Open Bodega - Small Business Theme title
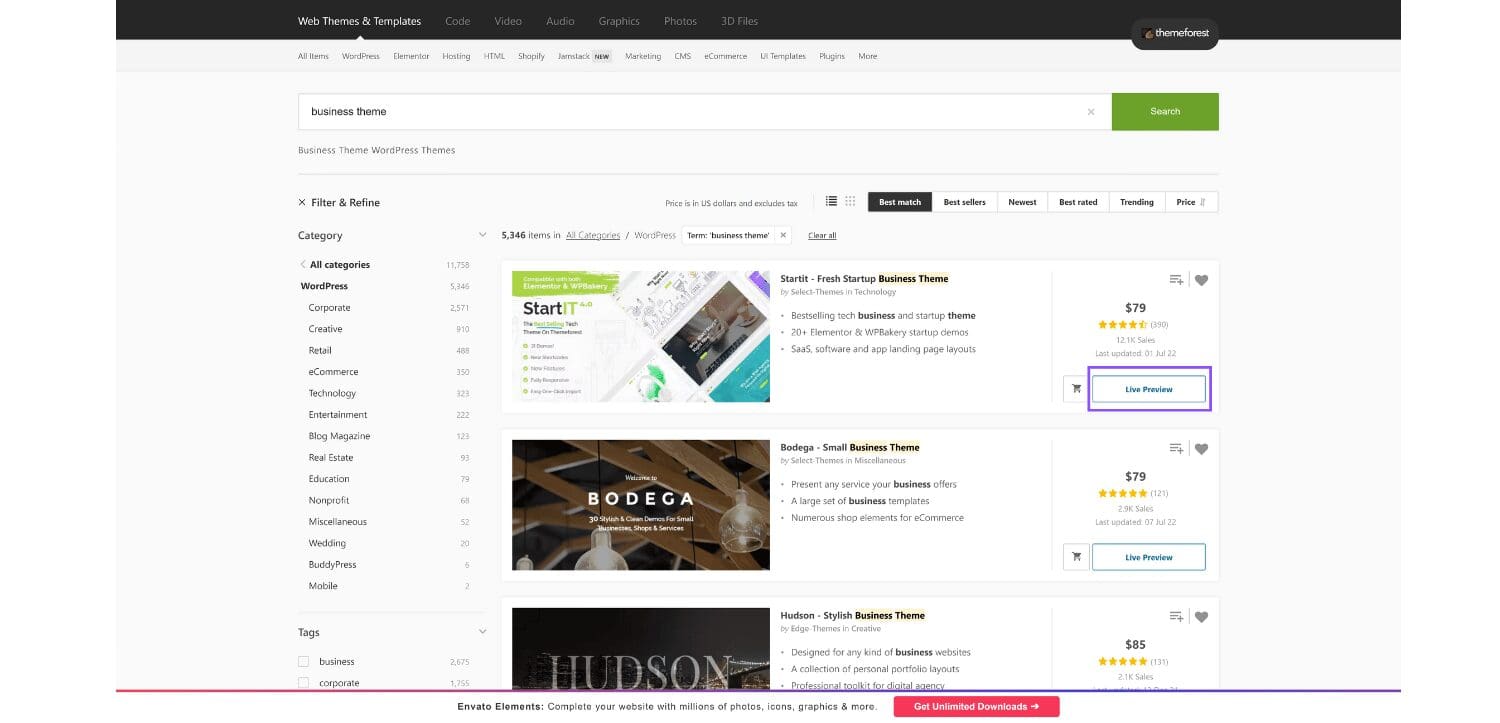Image resolution: width=1500 pixels, height=723 pixels. [x=850, y=447]
